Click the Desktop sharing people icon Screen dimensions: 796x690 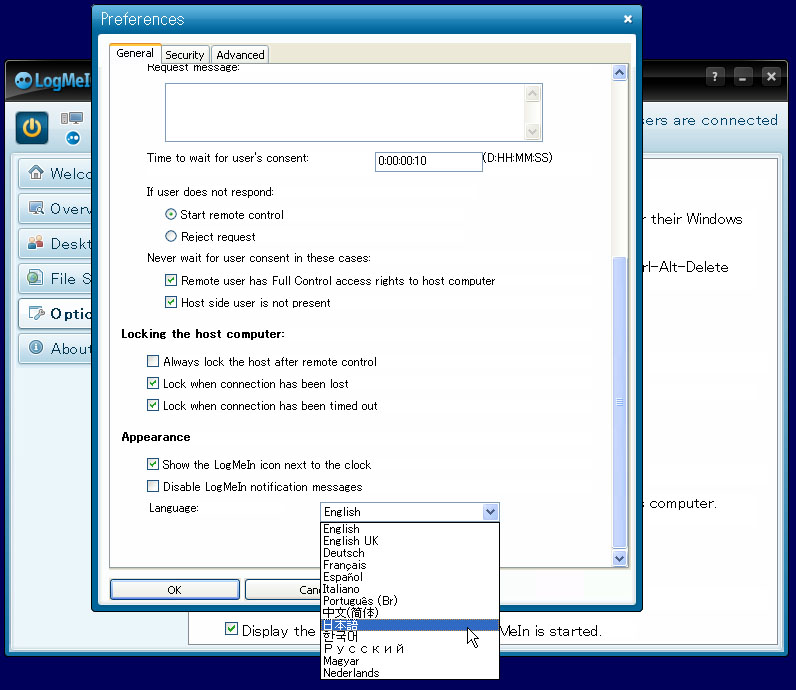click(x=36, y=243)
